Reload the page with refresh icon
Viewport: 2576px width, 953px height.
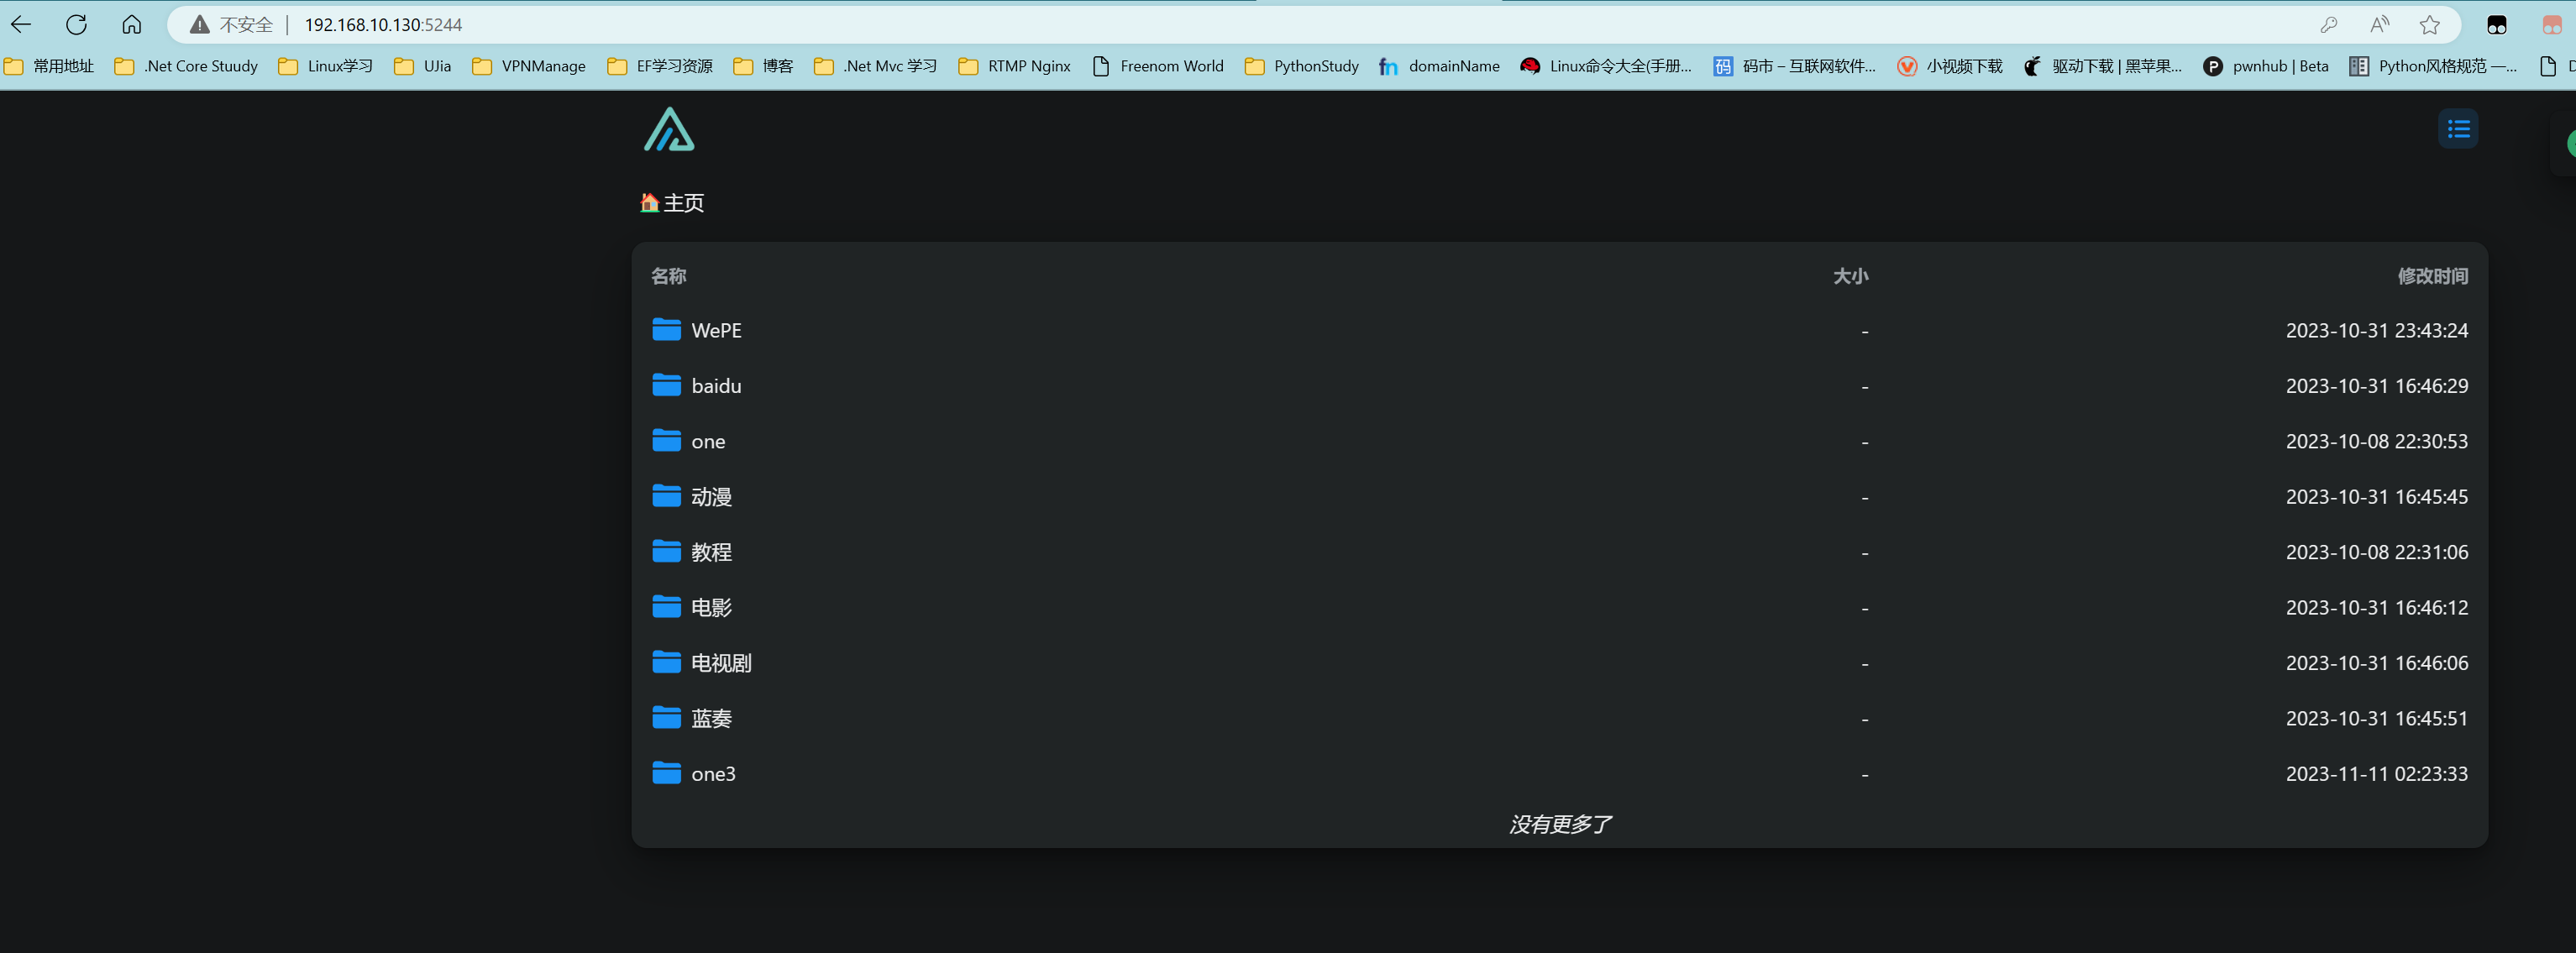(x=76, y=25)
